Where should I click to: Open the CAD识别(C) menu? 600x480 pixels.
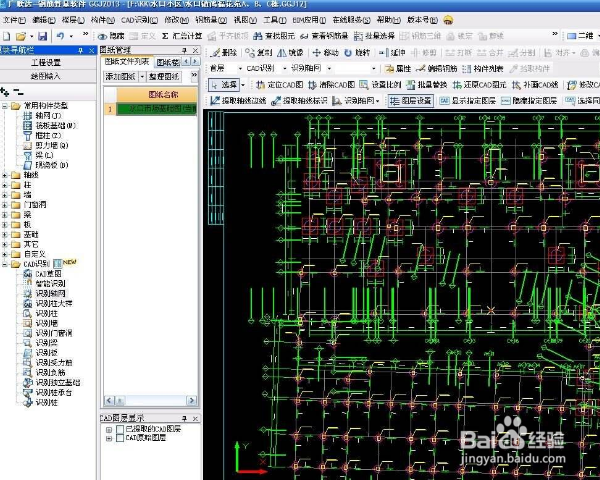(139, 20)
